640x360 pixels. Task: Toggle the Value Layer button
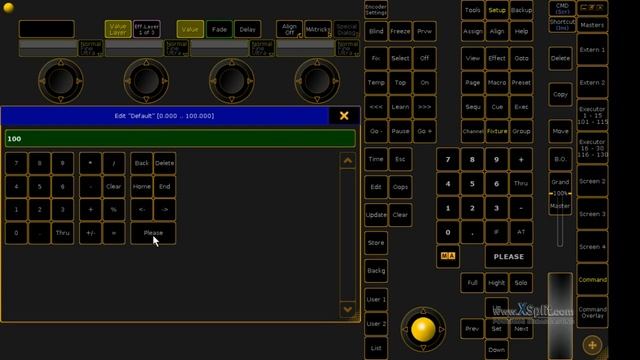coord(118,29)
